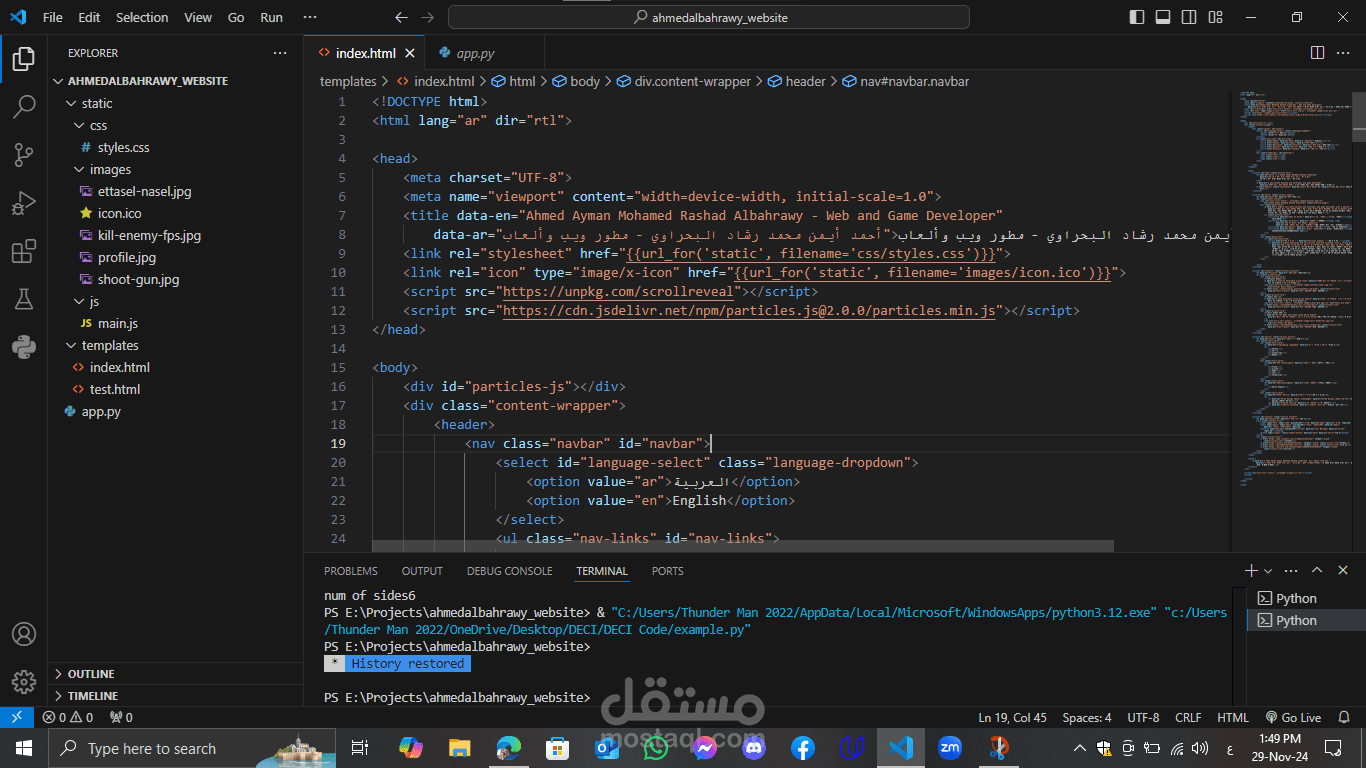
Task: Toggle the Secondary Side Bar layout icon
Action: click(x=1189, y=17)
